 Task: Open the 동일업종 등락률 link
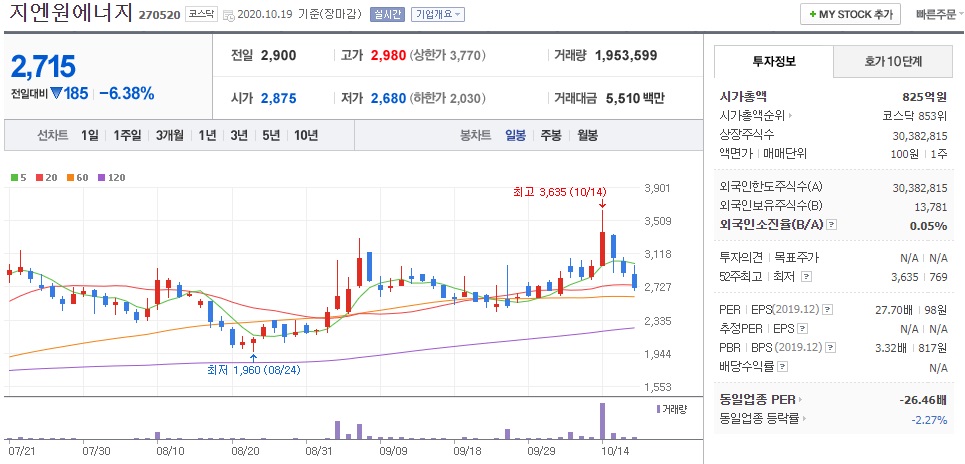762,419
